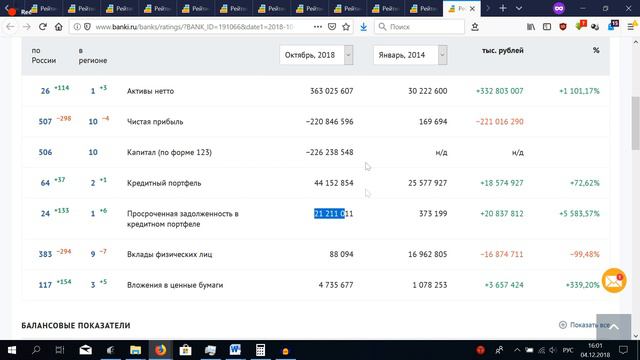Click the Russia rank 26 for Активы нетто
This screenshot has height=360, width=640.
[45, 91]
